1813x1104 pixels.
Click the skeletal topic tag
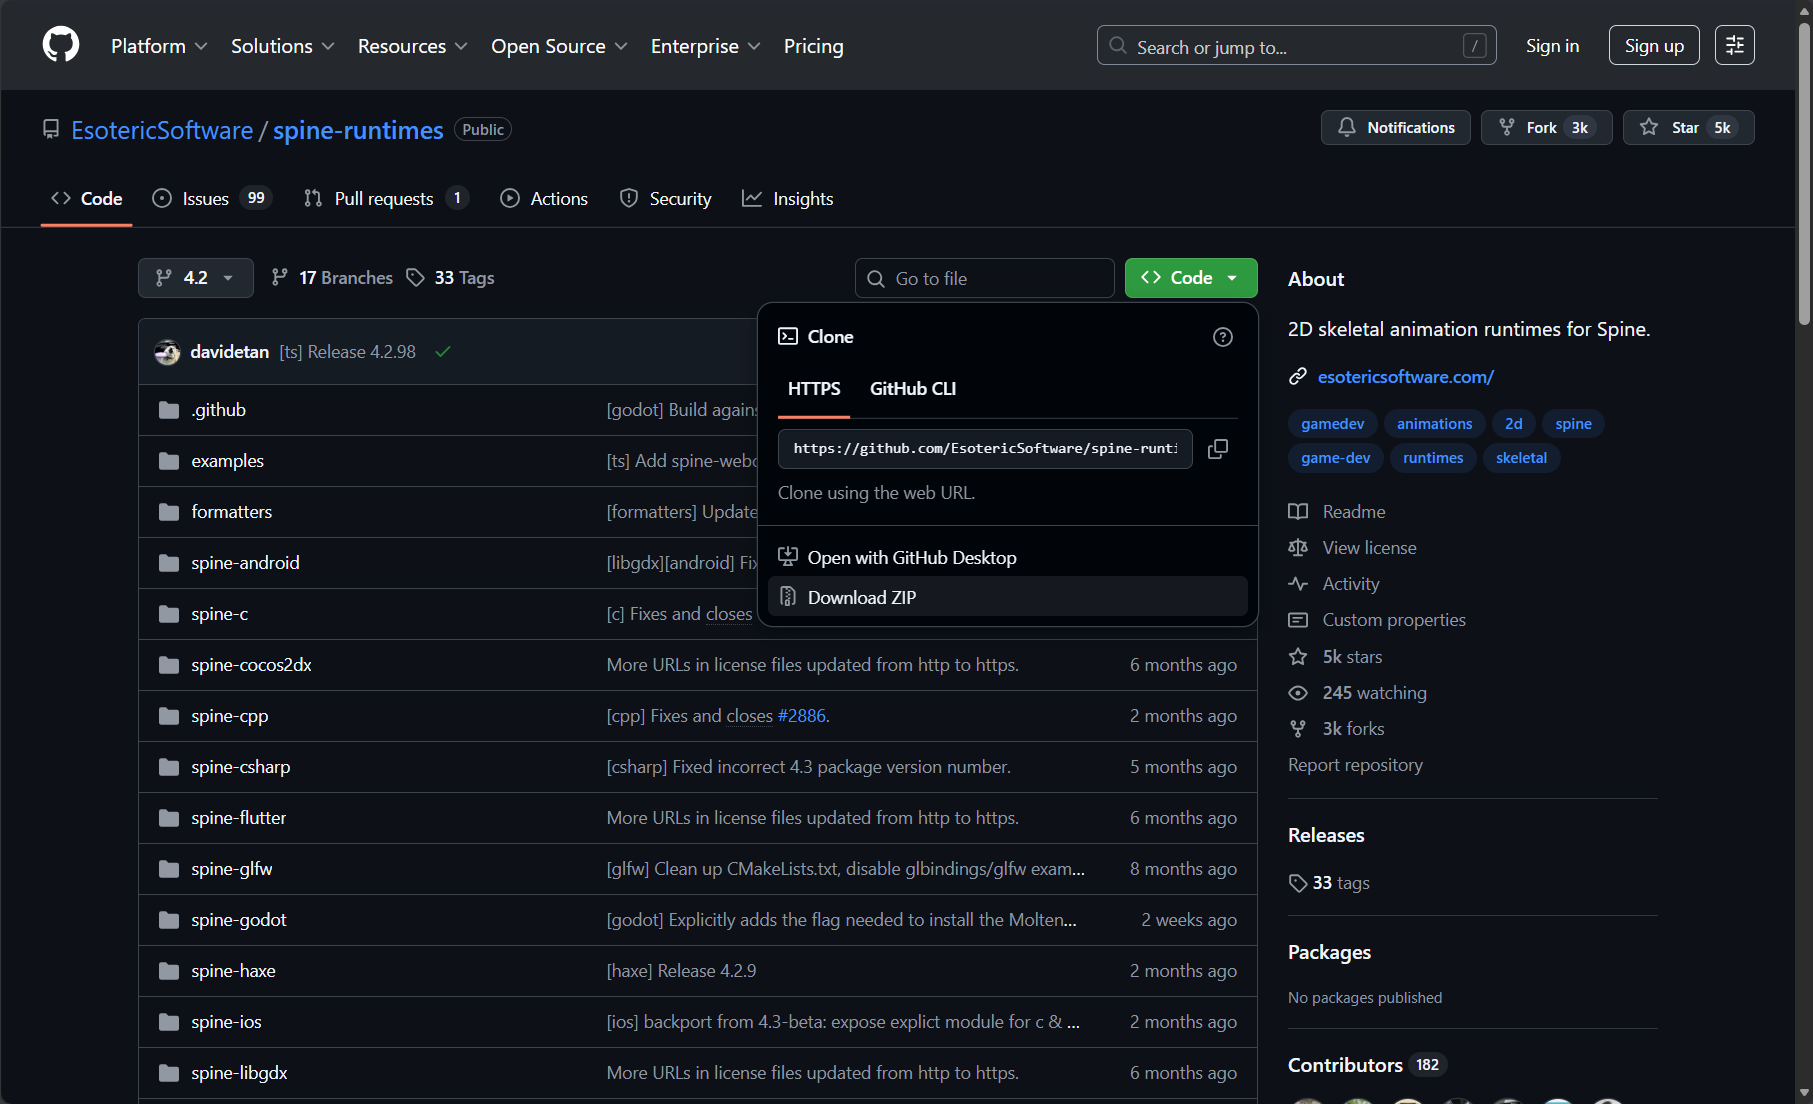coord(1521,458)
